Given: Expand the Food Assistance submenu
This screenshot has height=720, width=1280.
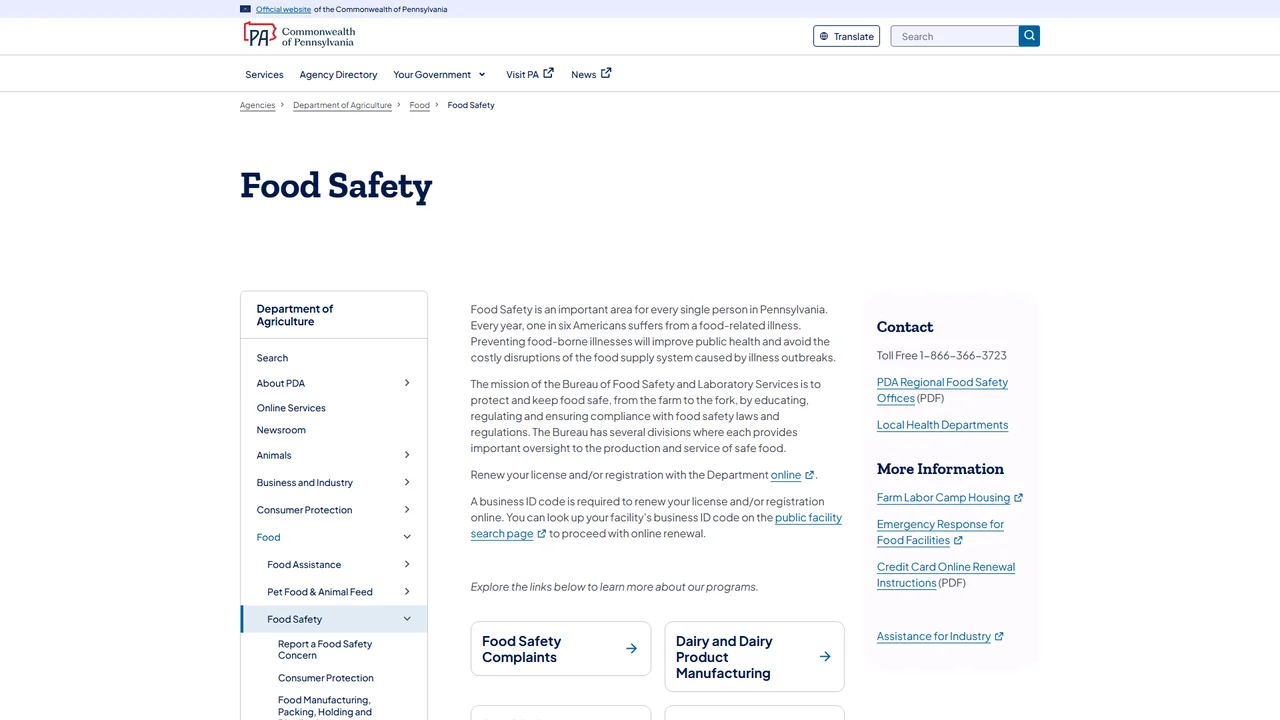Looking at the screenshot, I should (407, 565).
